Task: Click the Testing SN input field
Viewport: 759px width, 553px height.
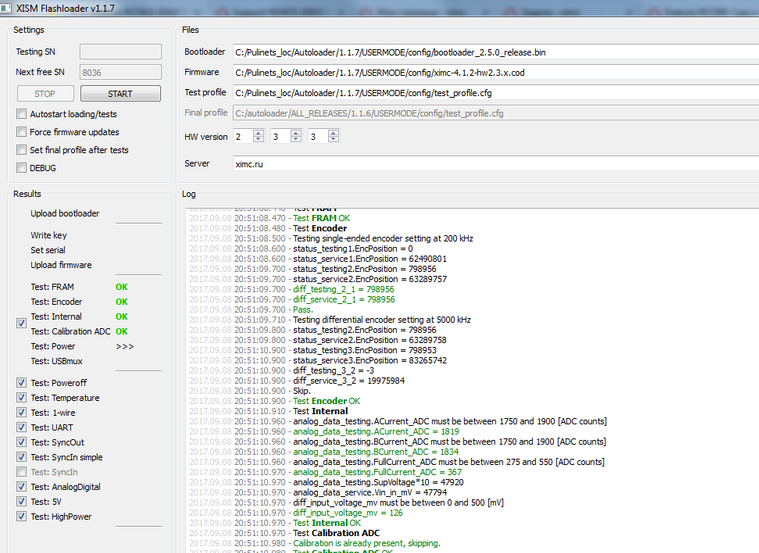Action: tap(121, 52)
